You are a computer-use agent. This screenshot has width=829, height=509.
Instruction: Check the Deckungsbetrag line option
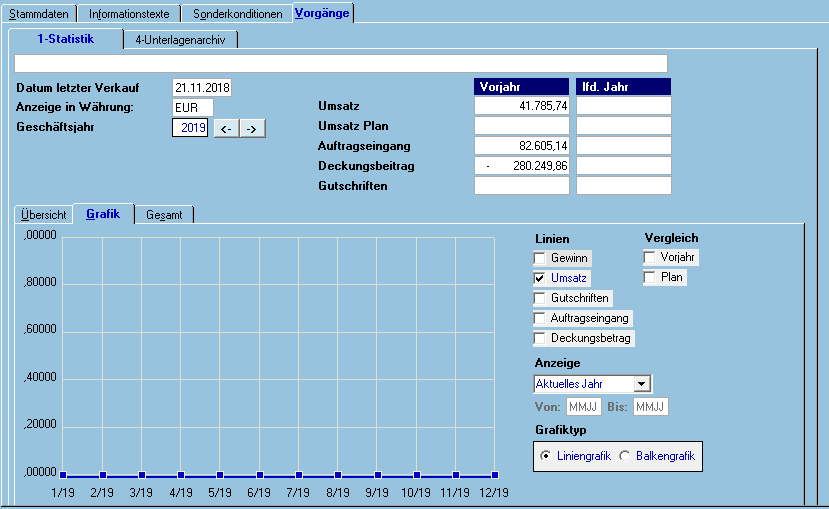[539, 338]
